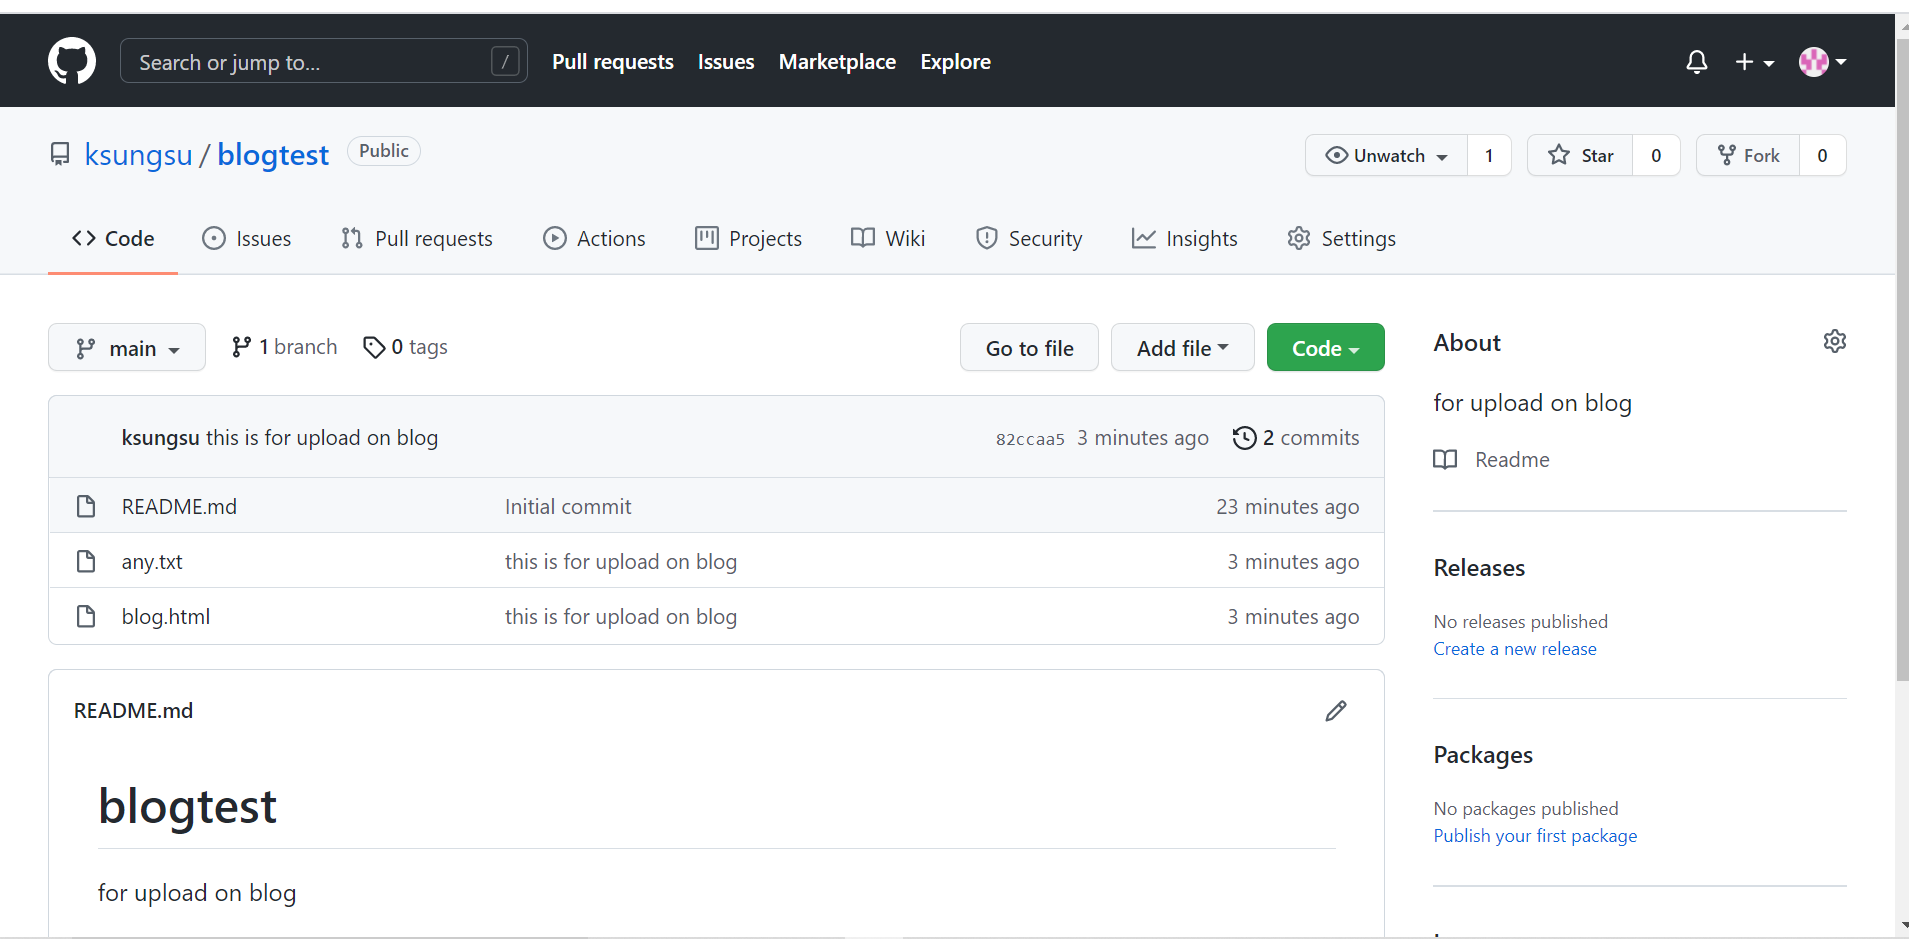View the stargazers count next to Star
Screen dimensions: 1909x939
click(x=1656, y=155)
